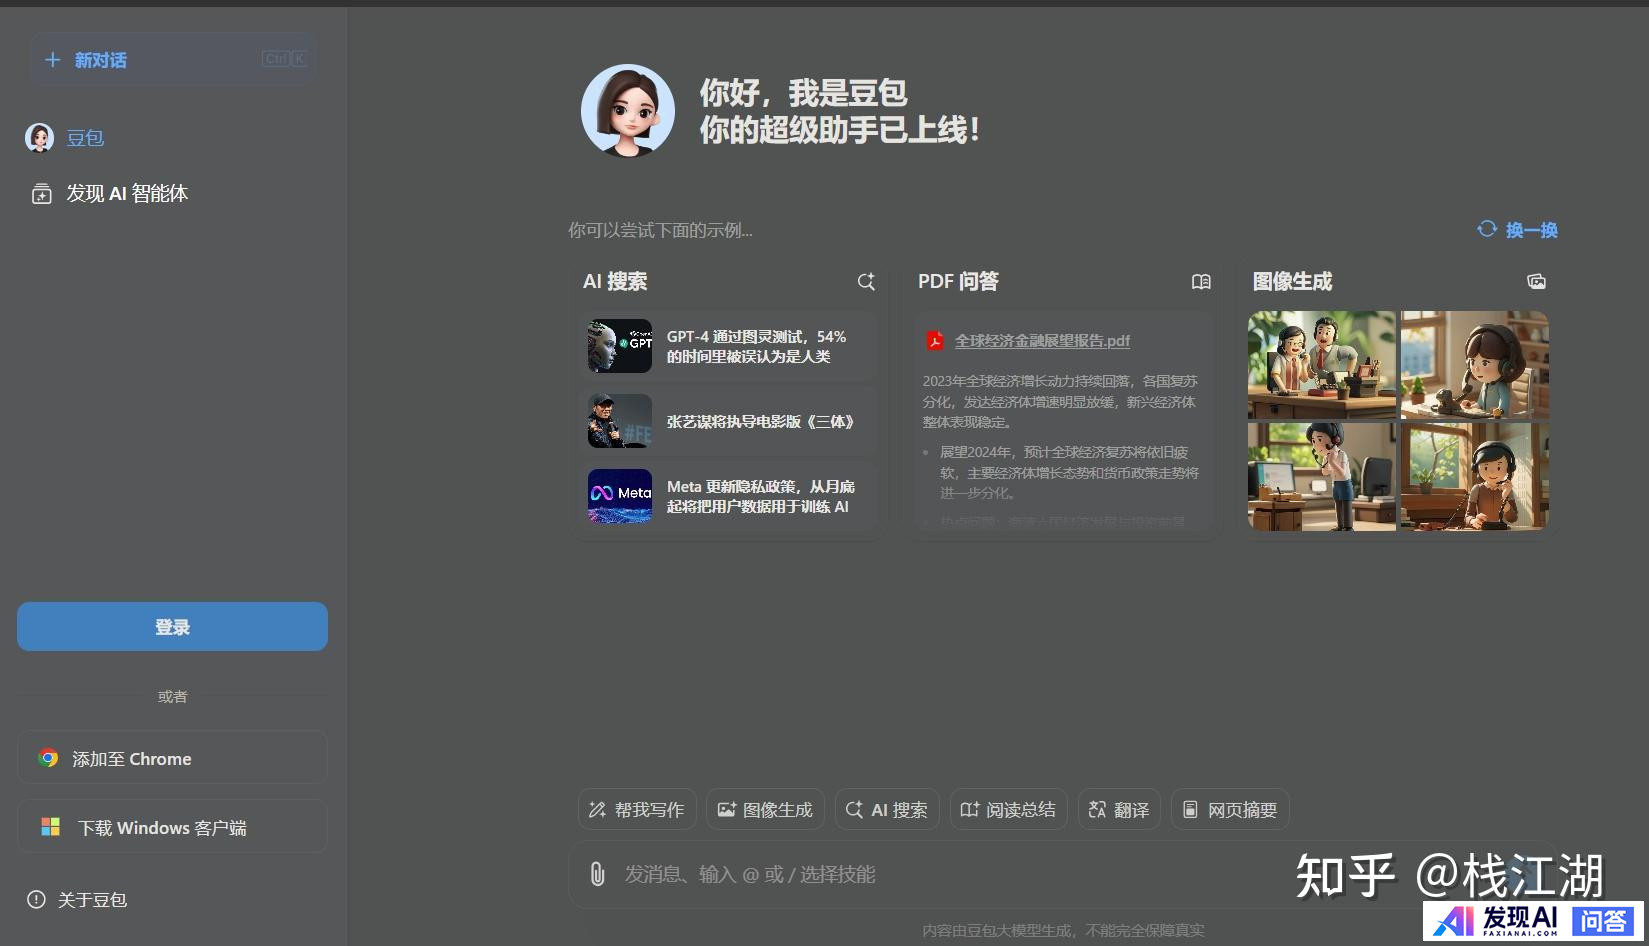Click the 图像生成 card title
Screen dimensions: 1649x946
point(1292,282)
